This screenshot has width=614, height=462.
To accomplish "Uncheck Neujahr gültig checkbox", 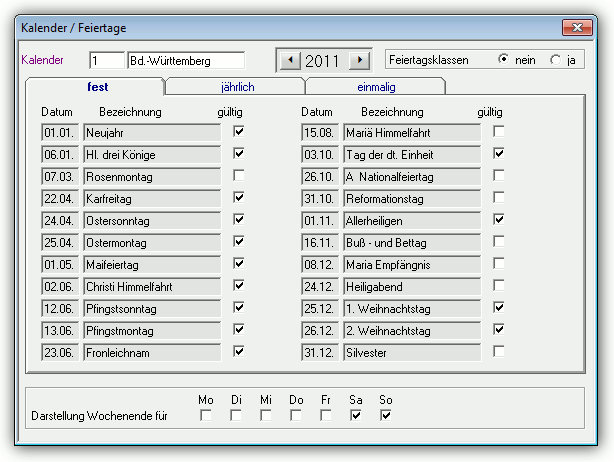I will point(238,131).
